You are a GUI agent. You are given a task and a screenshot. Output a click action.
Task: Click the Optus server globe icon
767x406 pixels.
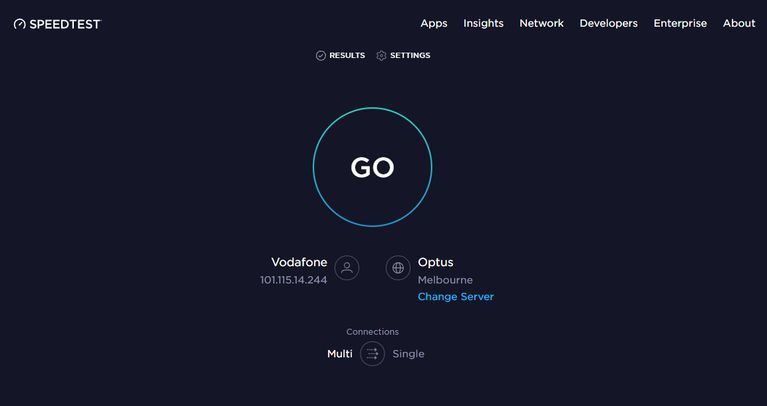click(x=398, y=268)
